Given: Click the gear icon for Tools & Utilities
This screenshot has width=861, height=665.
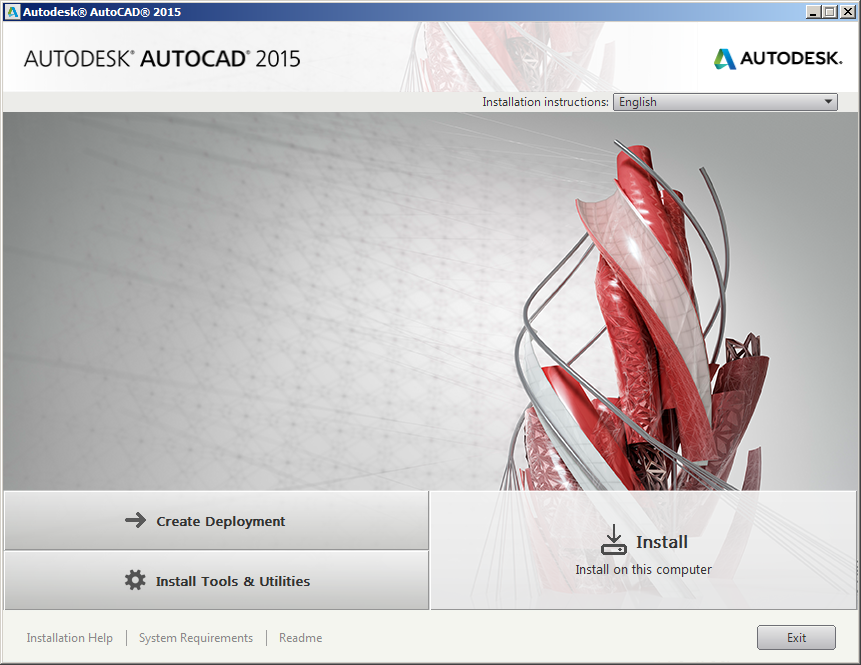Looking at the screenshot, I should coord(135,580).
